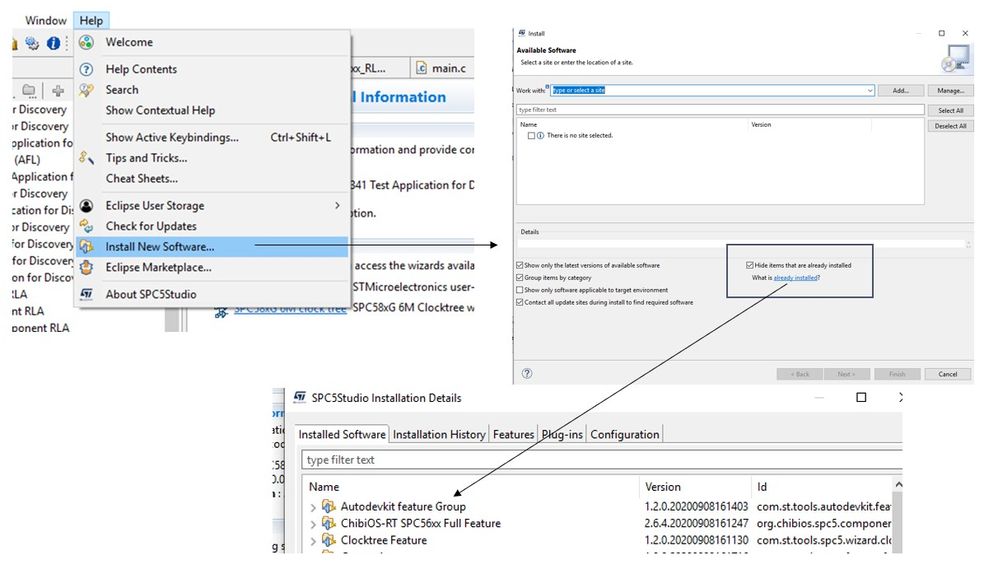Click the Select All button

tap(950, 110)
